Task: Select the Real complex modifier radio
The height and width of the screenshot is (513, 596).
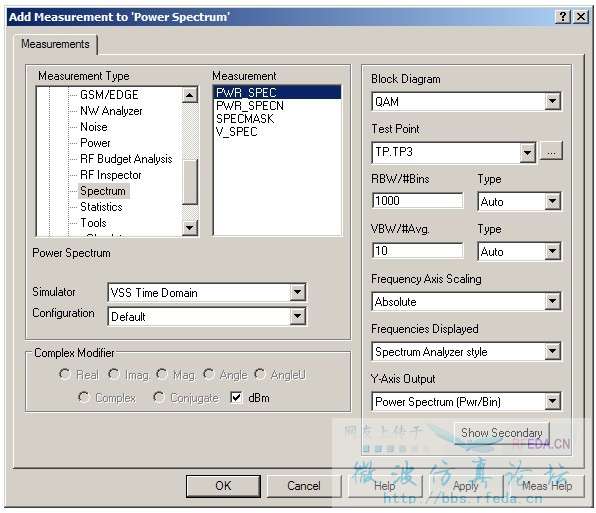Action: 64,375
